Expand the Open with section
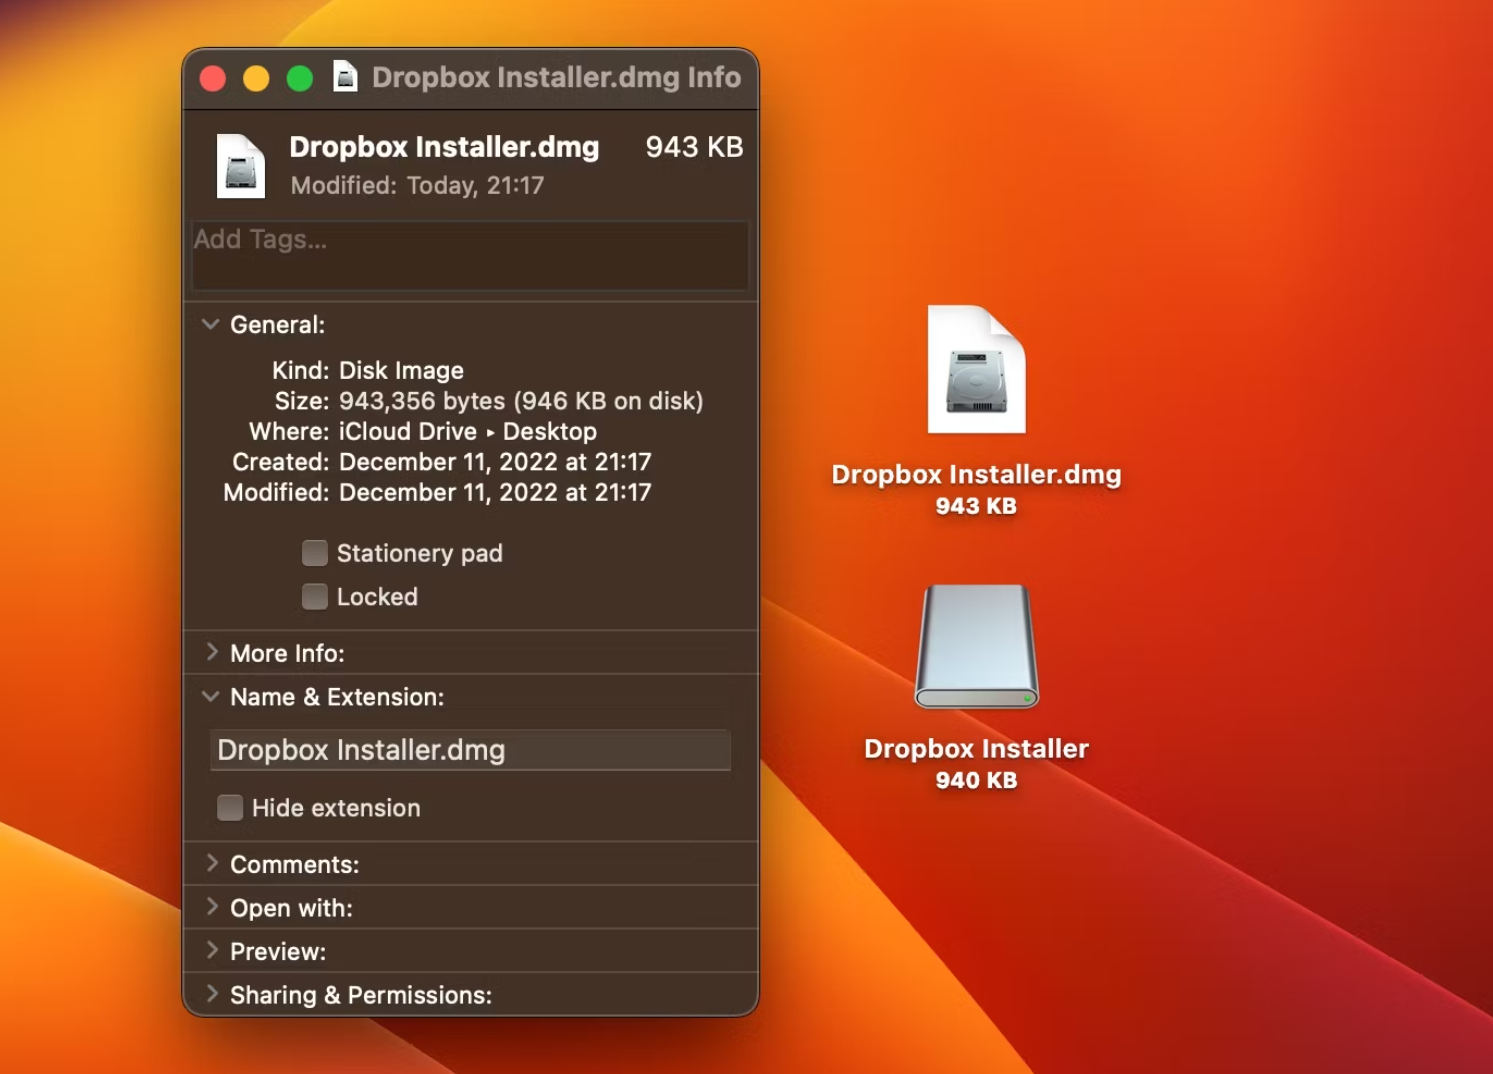The width and height of the screenshot is (1493, 1074). (x=211, y=907)
